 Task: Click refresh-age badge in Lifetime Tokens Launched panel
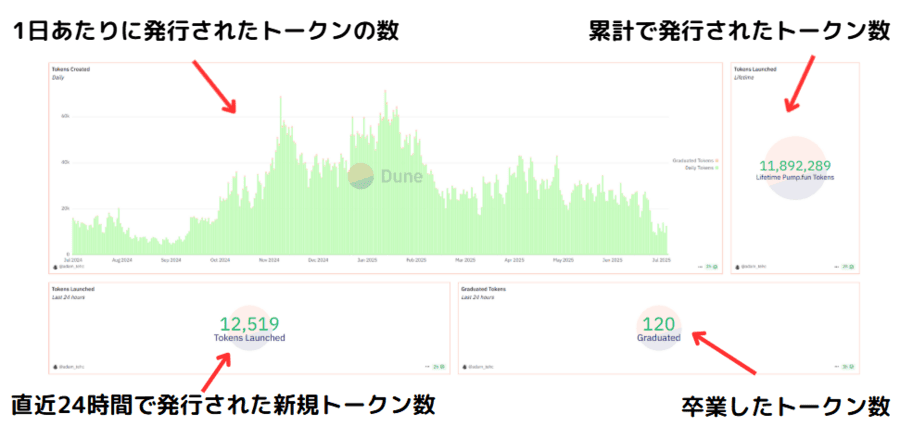848,267
